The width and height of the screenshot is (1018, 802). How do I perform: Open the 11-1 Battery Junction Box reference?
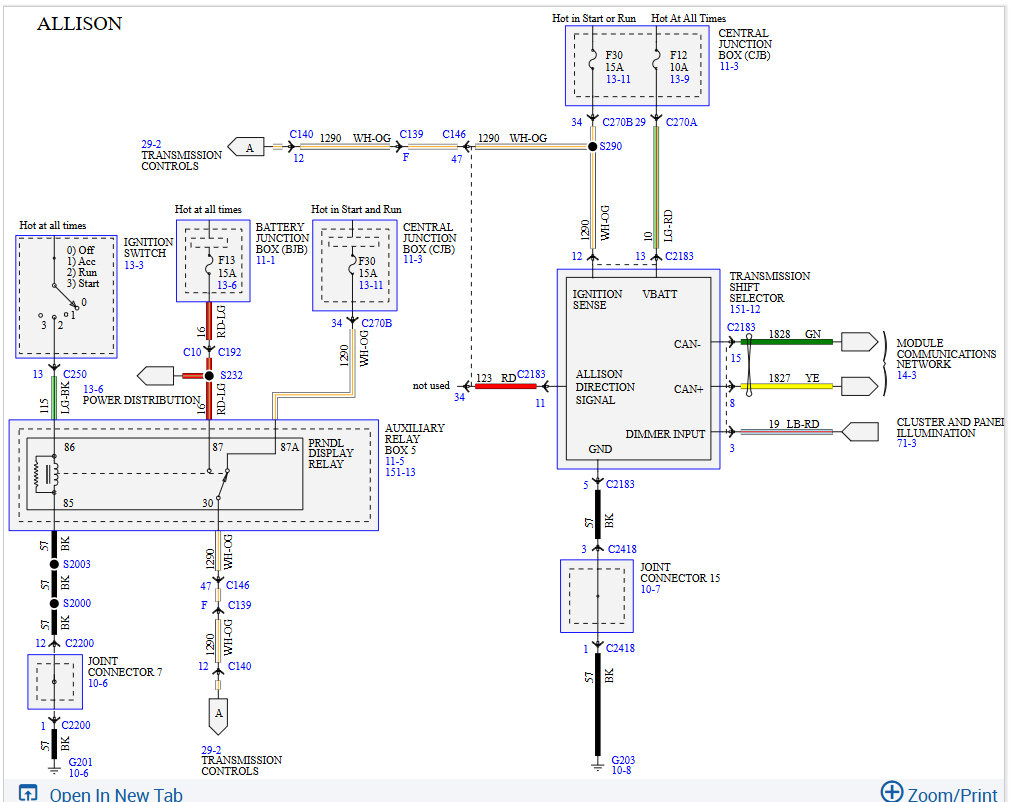tap(265, 260)
